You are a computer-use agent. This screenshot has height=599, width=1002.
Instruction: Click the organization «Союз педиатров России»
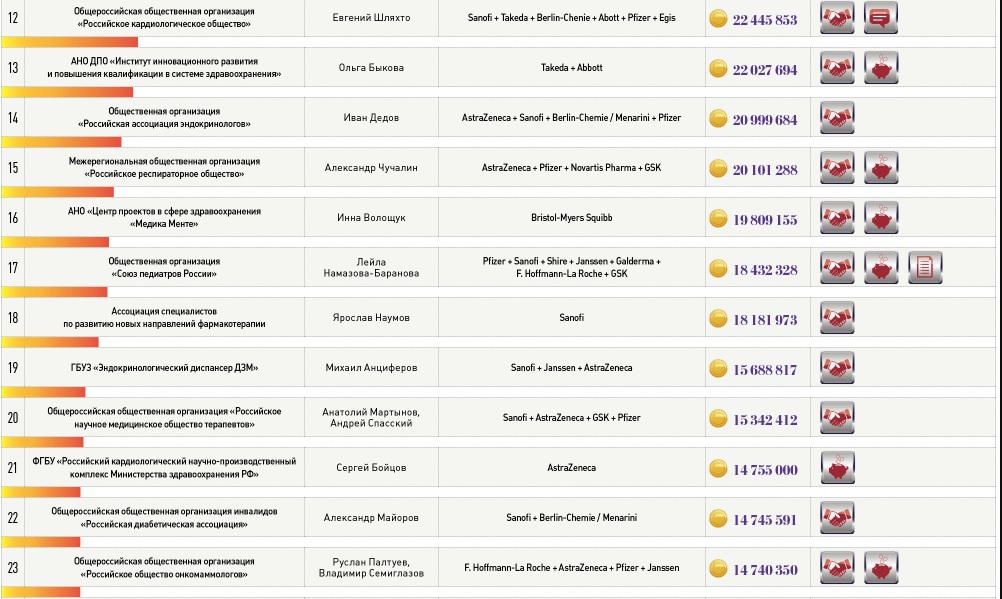(164, 273)
